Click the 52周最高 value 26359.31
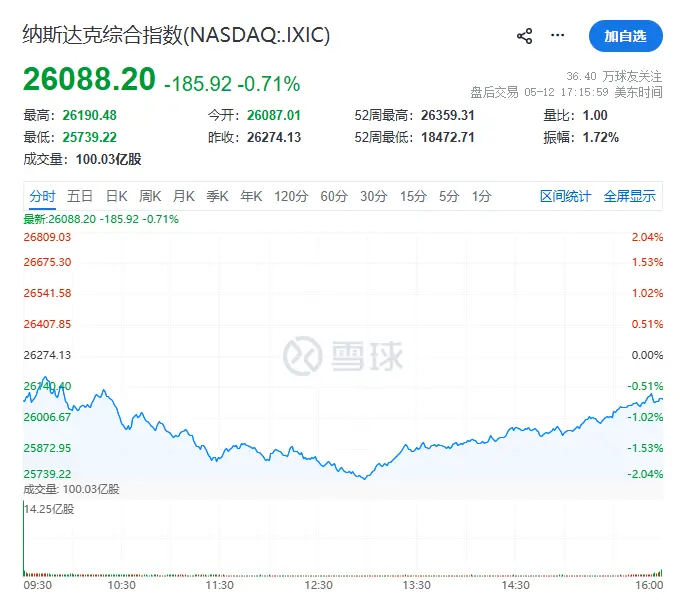680x603 pixels. (448, 115)
